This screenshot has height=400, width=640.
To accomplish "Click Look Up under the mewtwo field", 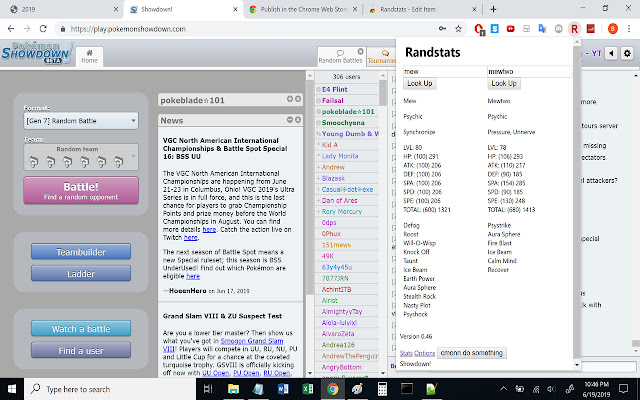I will [504, 83].
